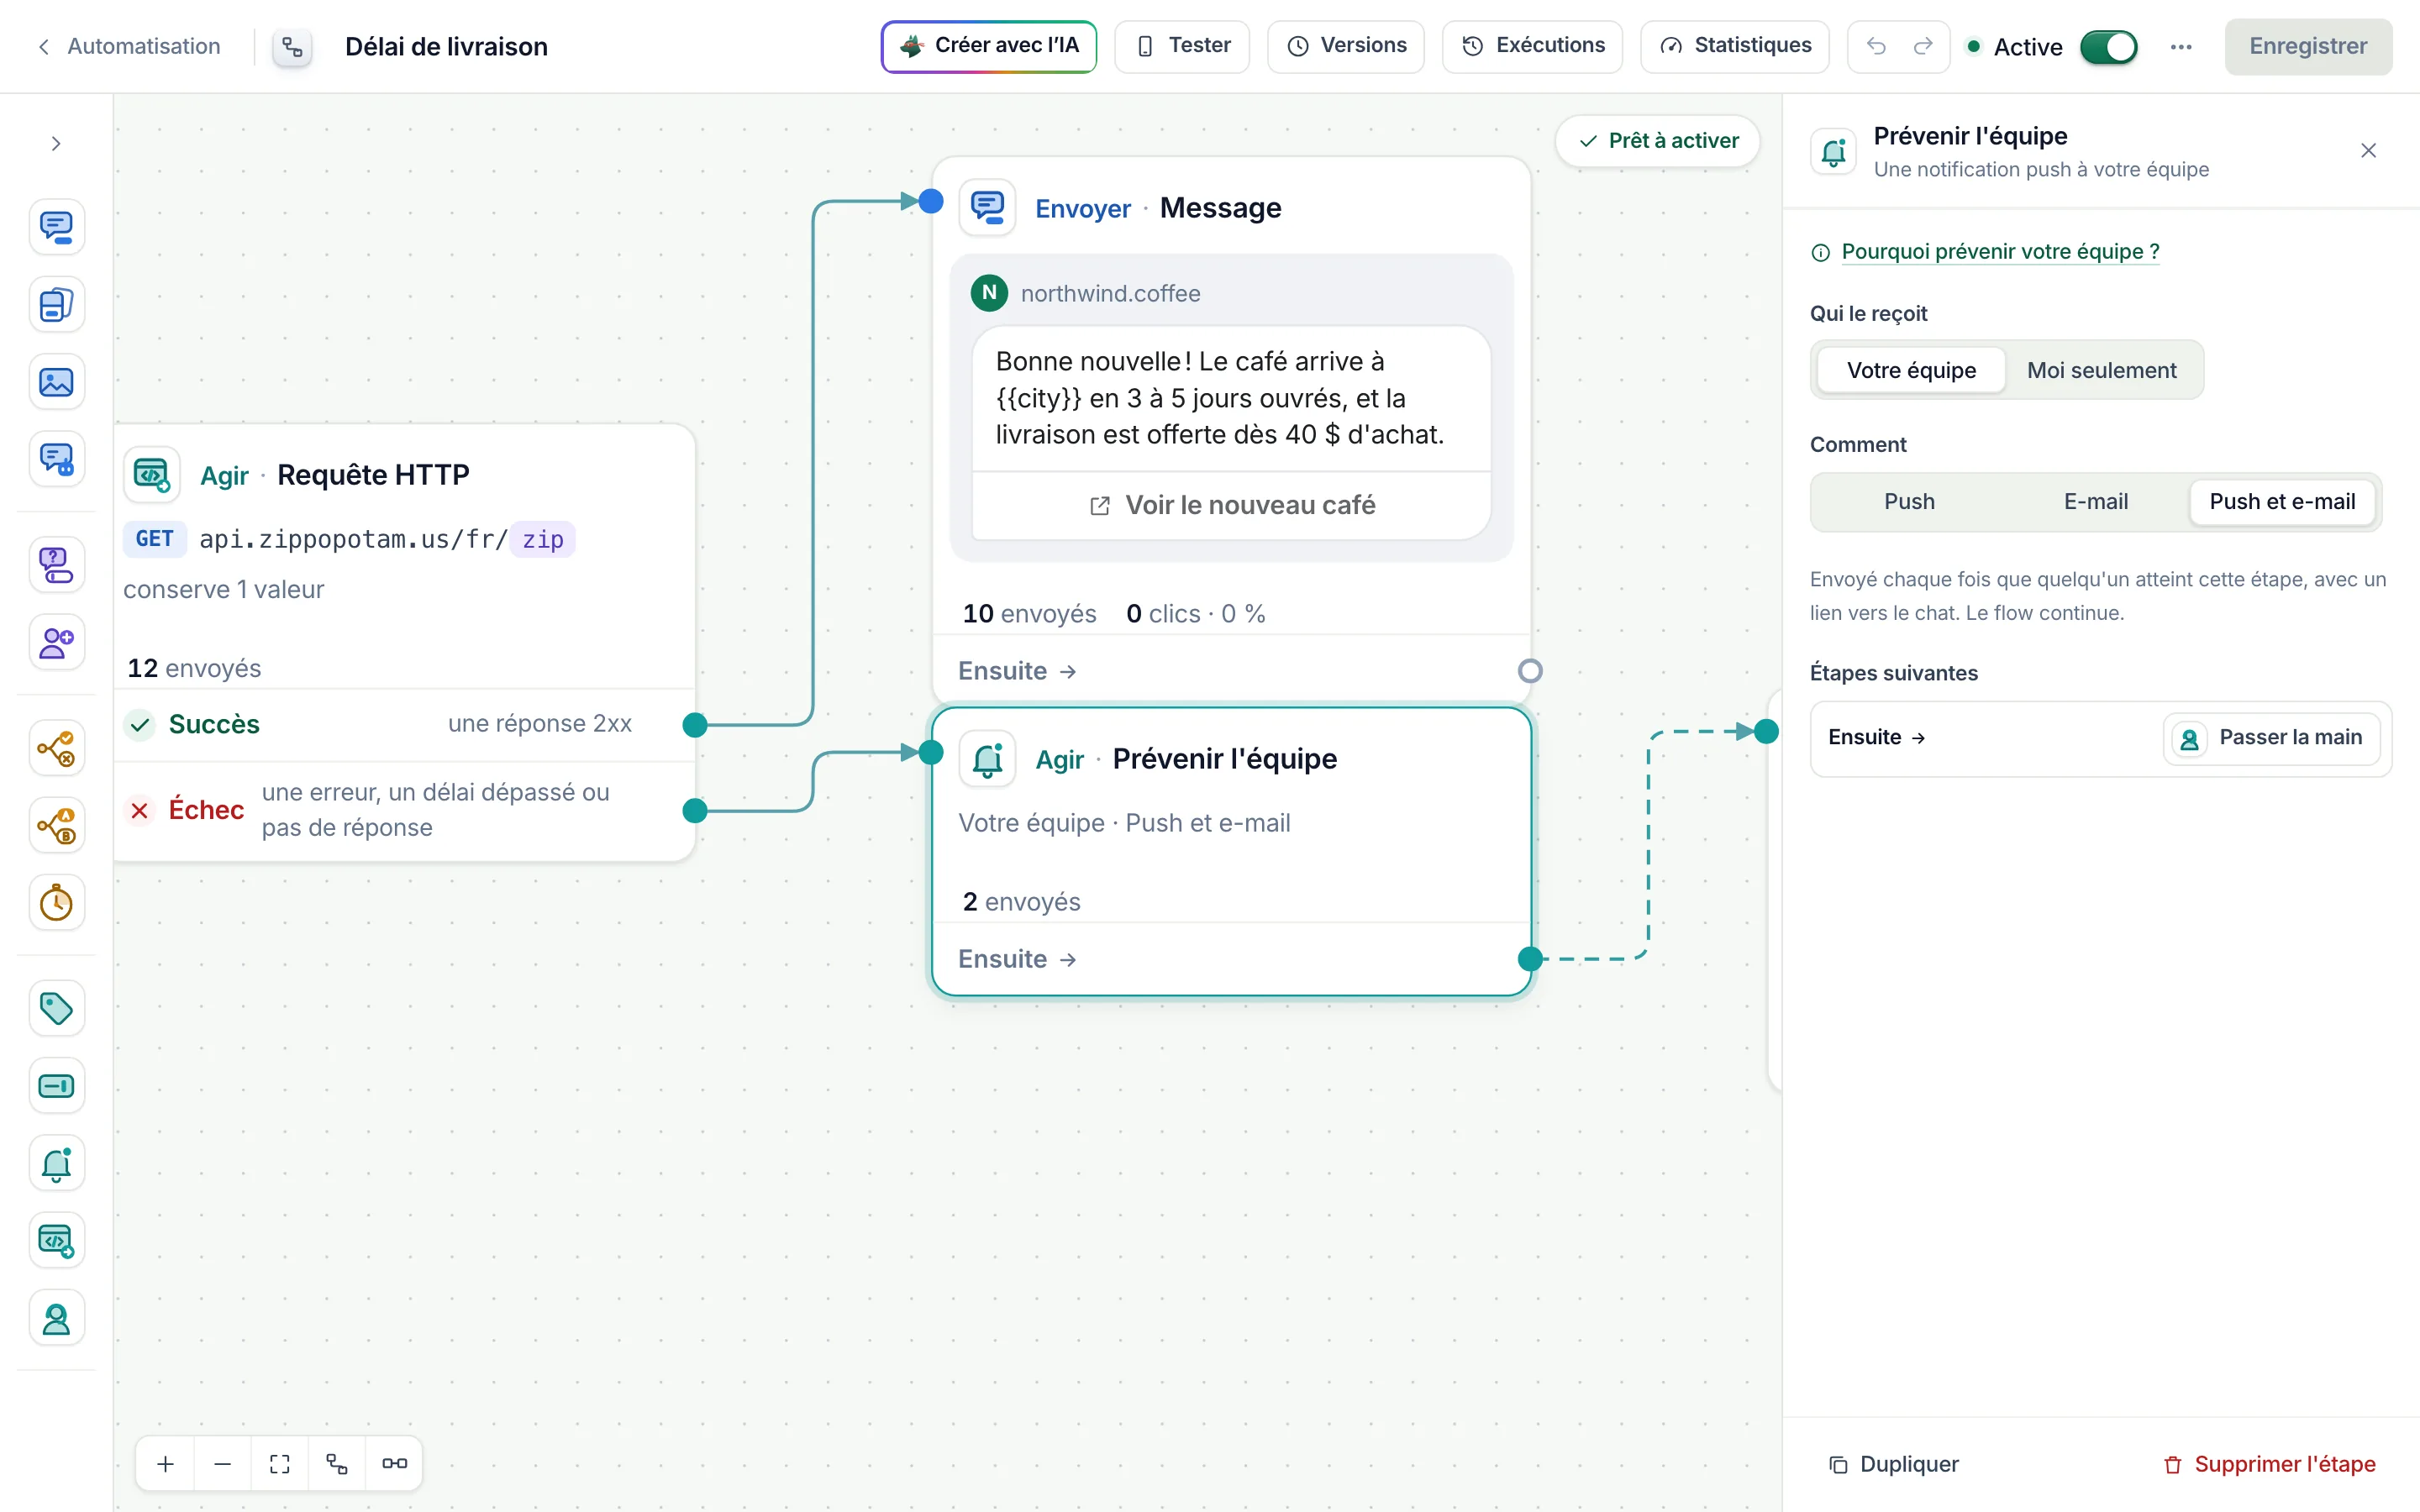
Task: Undo the last change
Action: 1876,46
